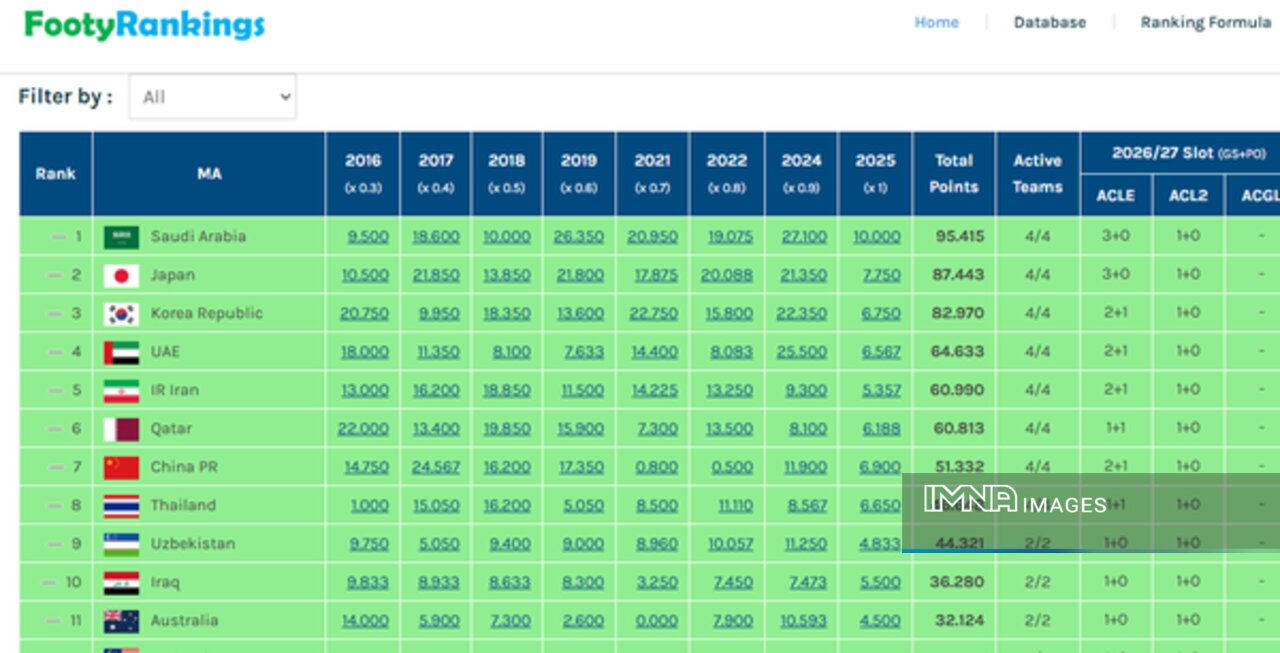Open the Home menu item
Screen dimensions: 1280x653
click(936, 22)
